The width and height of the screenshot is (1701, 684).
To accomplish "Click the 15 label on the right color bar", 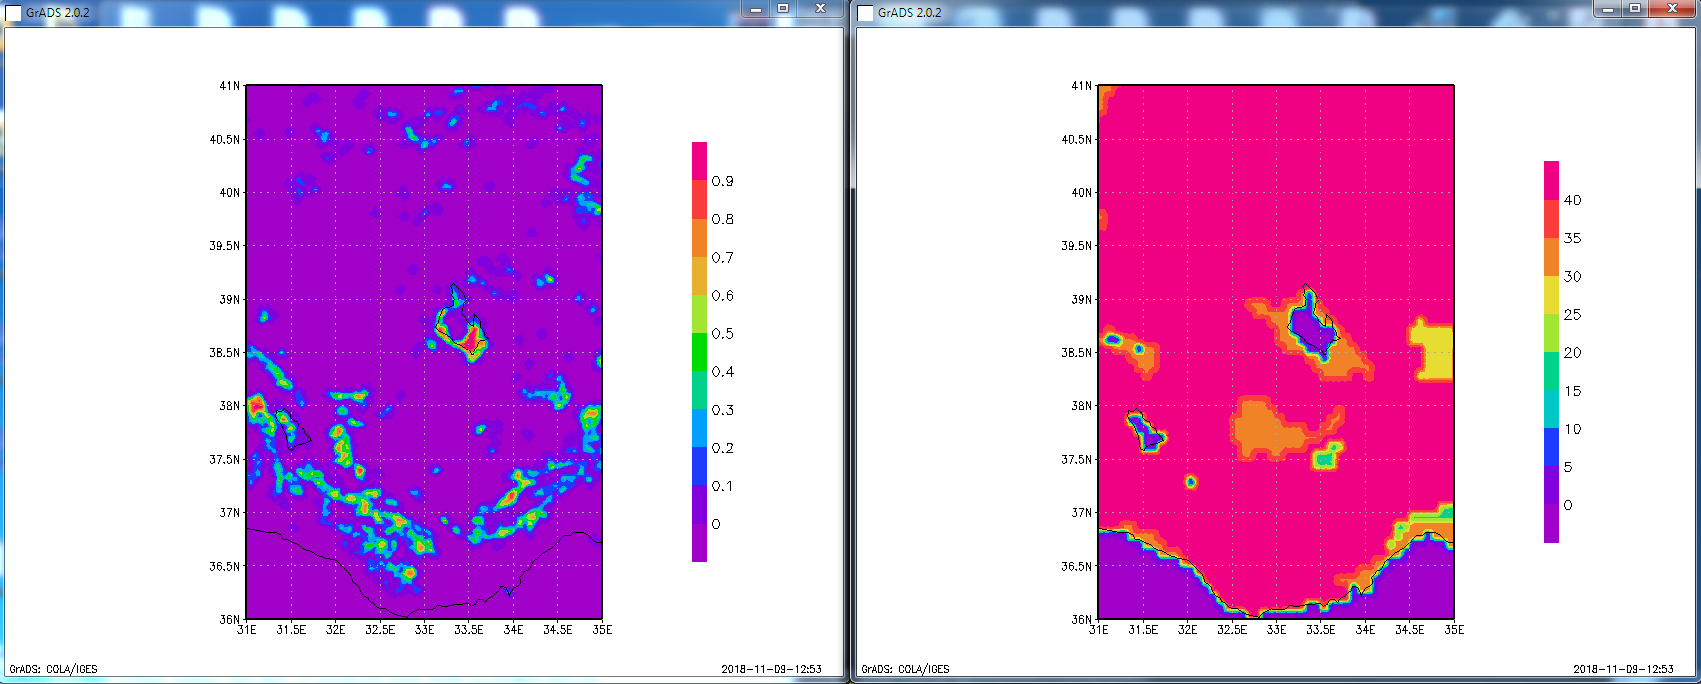I will coord(1572,391).
